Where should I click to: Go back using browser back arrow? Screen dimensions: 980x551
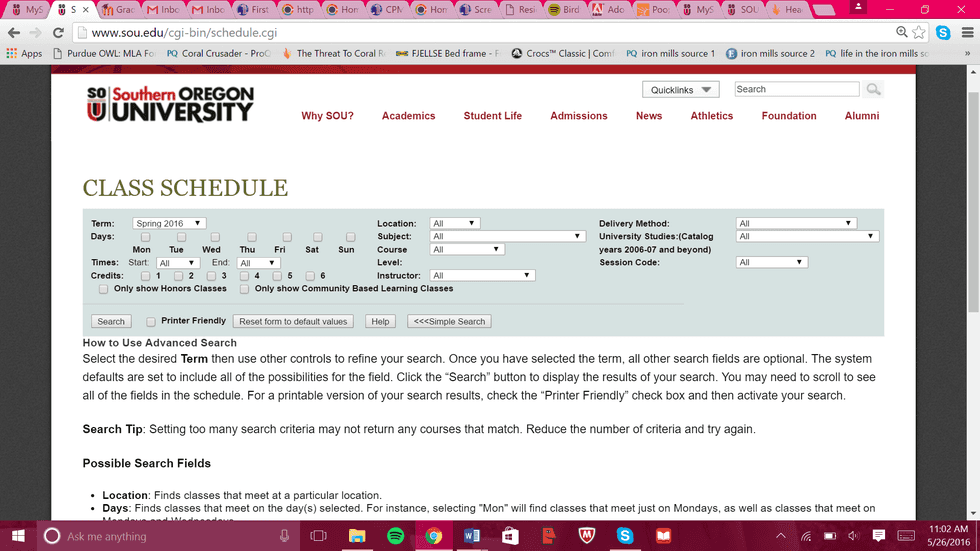(14, 32)
